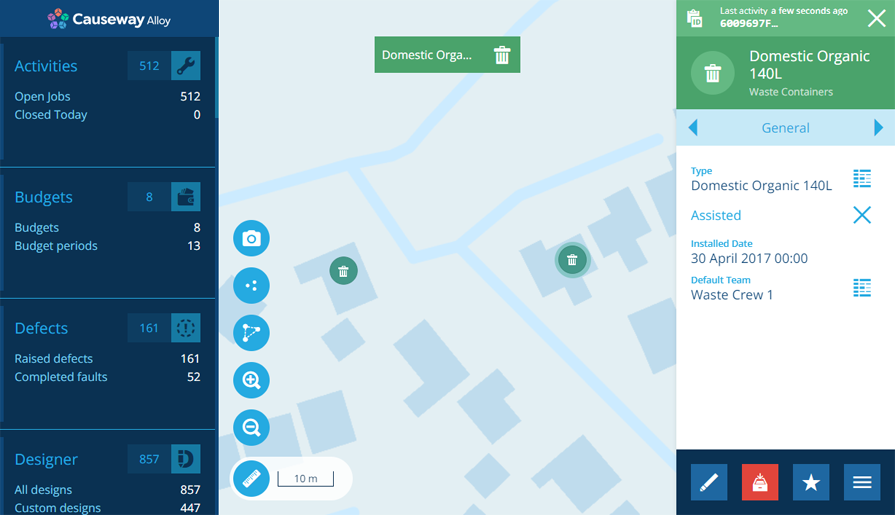Screen dimensions: 895x515
Task: Click the 6009697F... asset ID text
Action: 749,23
